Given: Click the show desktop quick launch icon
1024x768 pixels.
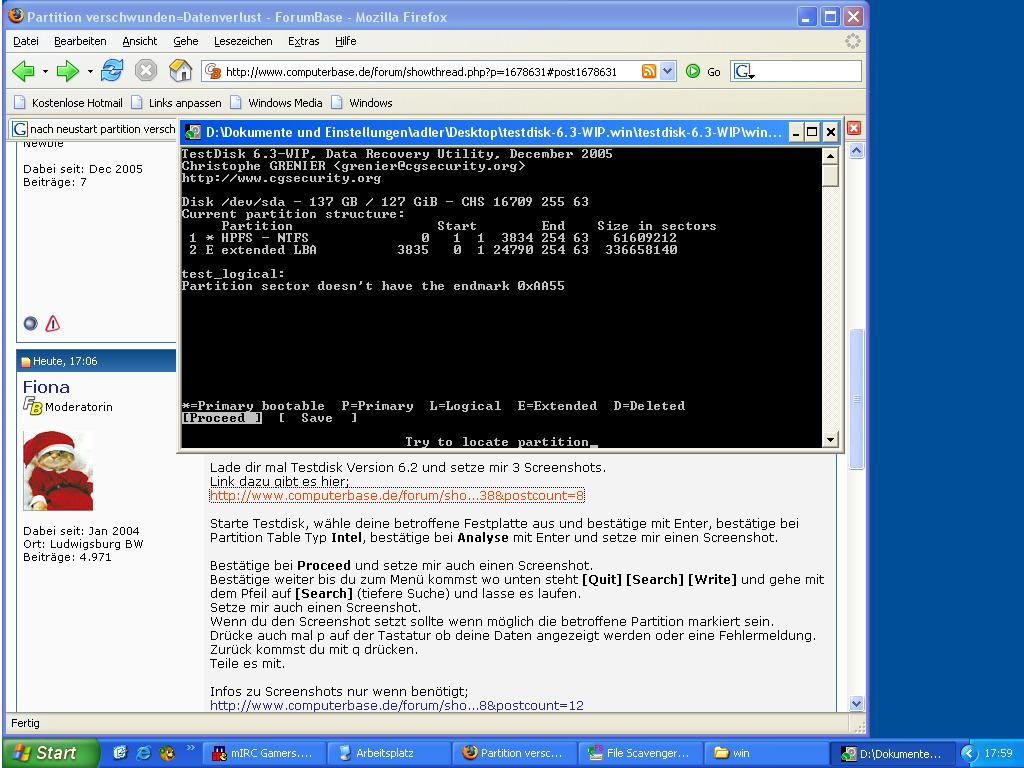Looking at the screenshot, I should 120,752.
